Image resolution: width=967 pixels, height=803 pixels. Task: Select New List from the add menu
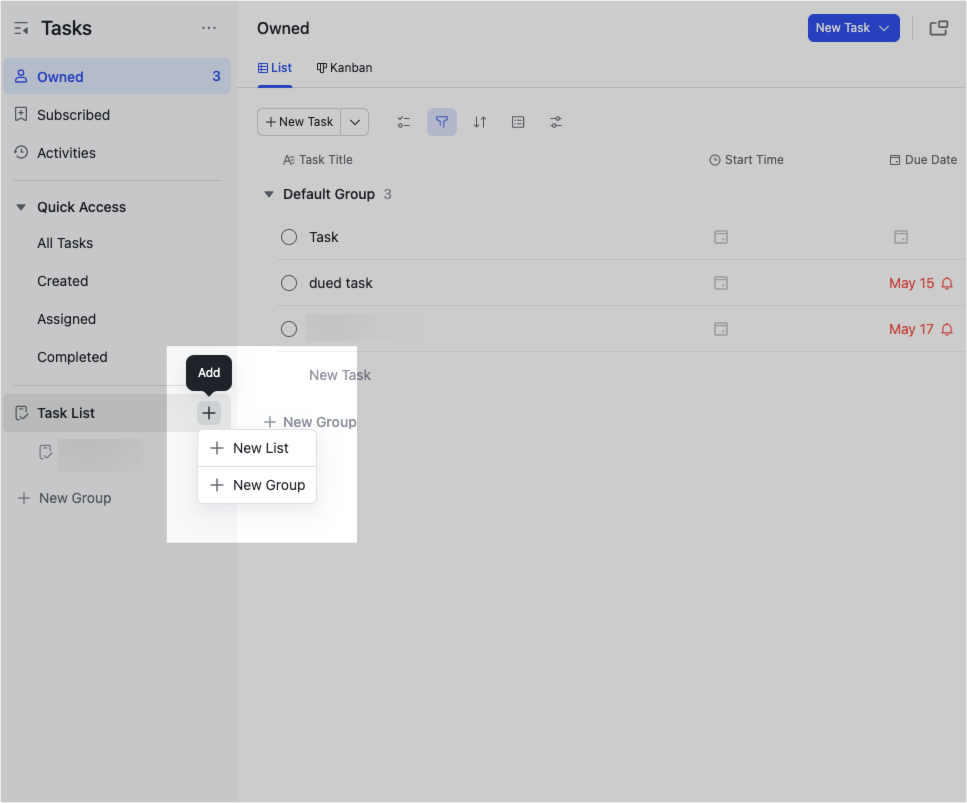(257, 448)
